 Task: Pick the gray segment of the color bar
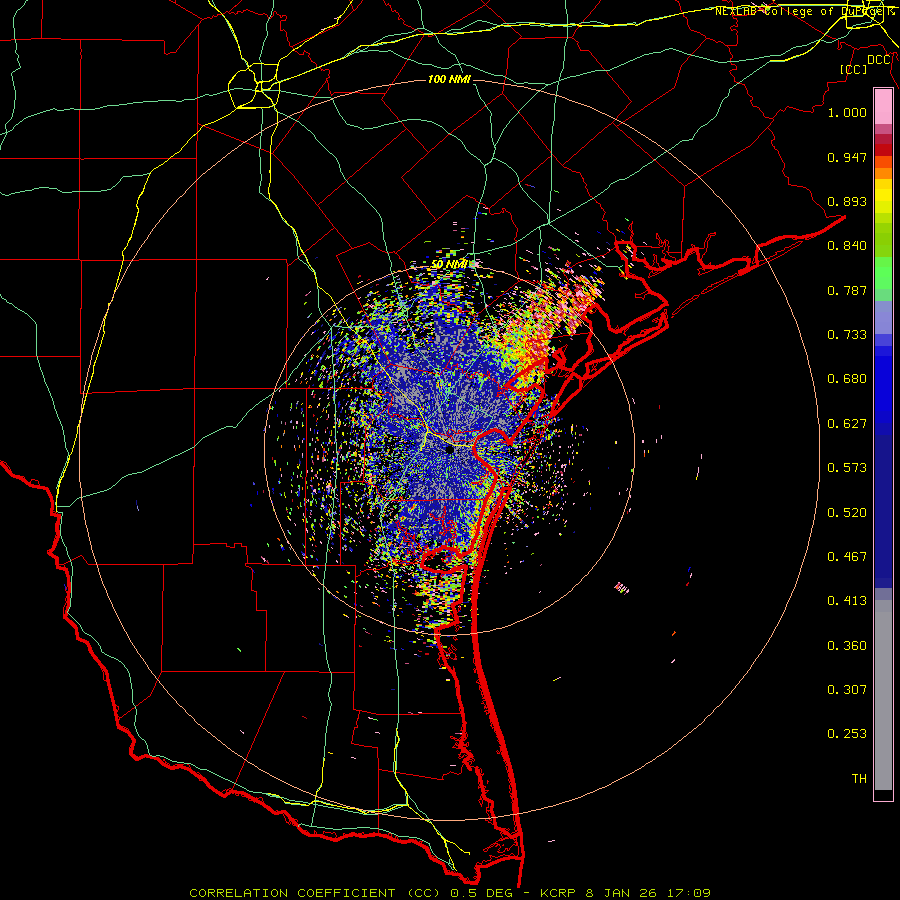click(x=883, y=695)
